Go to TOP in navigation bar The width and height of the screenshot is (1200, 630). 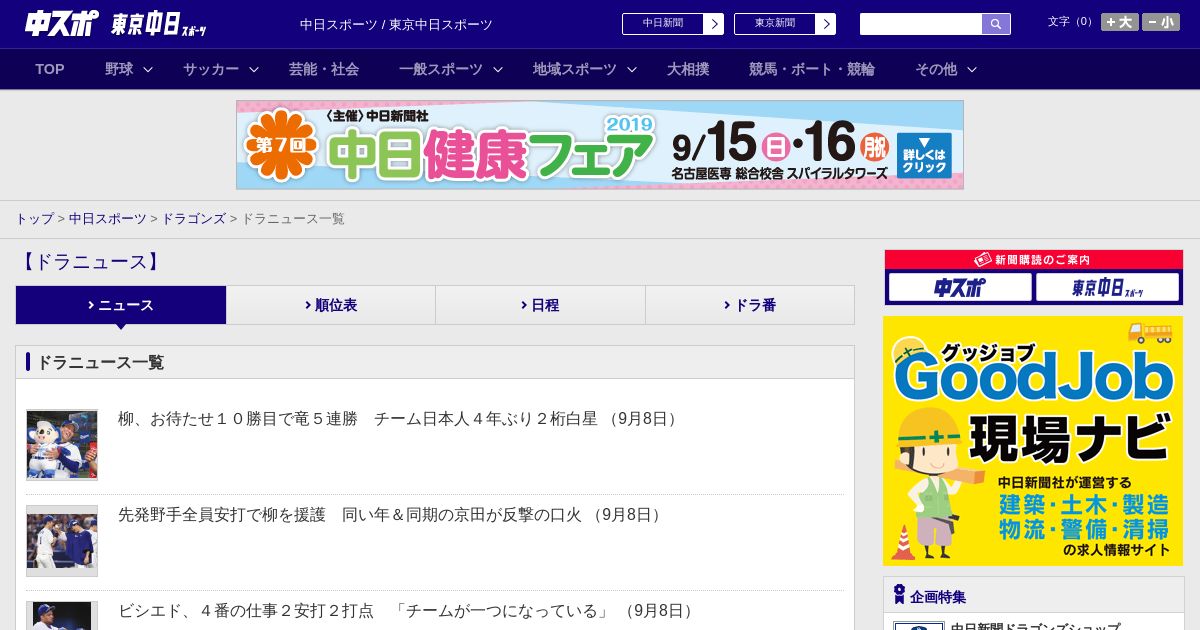[50, 69]
